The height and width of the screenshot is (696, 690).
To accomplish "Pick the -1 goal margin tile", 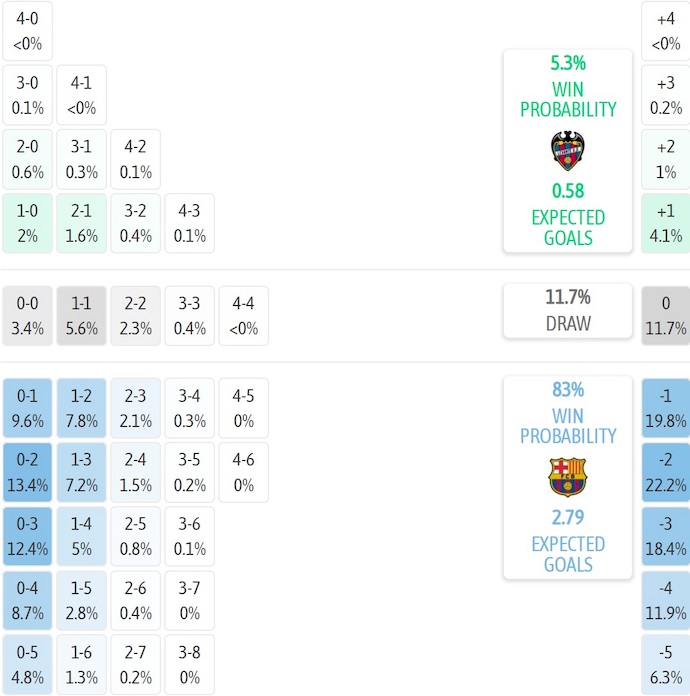I will click(665, 408).
